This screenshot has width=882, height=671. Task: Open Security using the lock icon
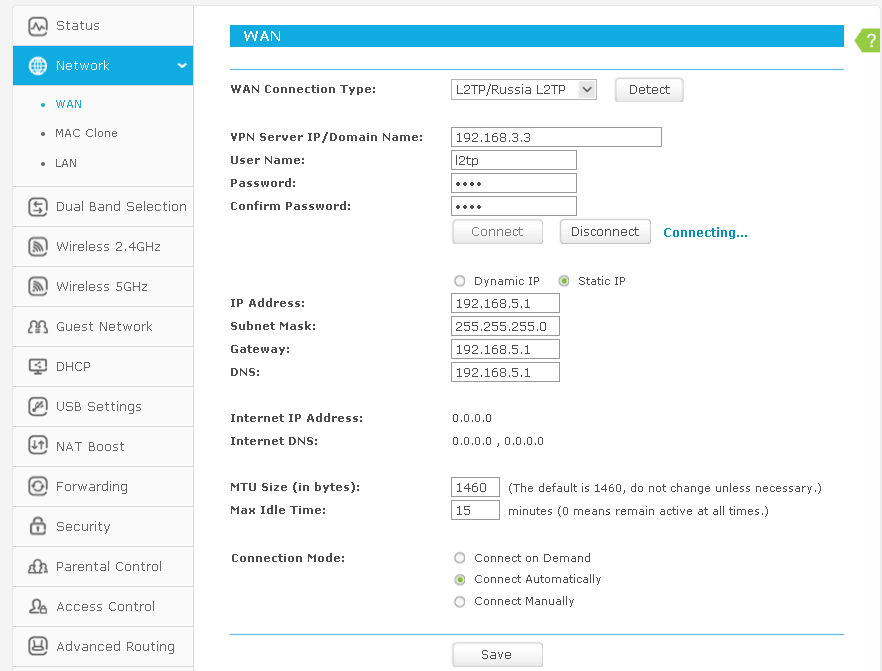(x=38, y=527)
